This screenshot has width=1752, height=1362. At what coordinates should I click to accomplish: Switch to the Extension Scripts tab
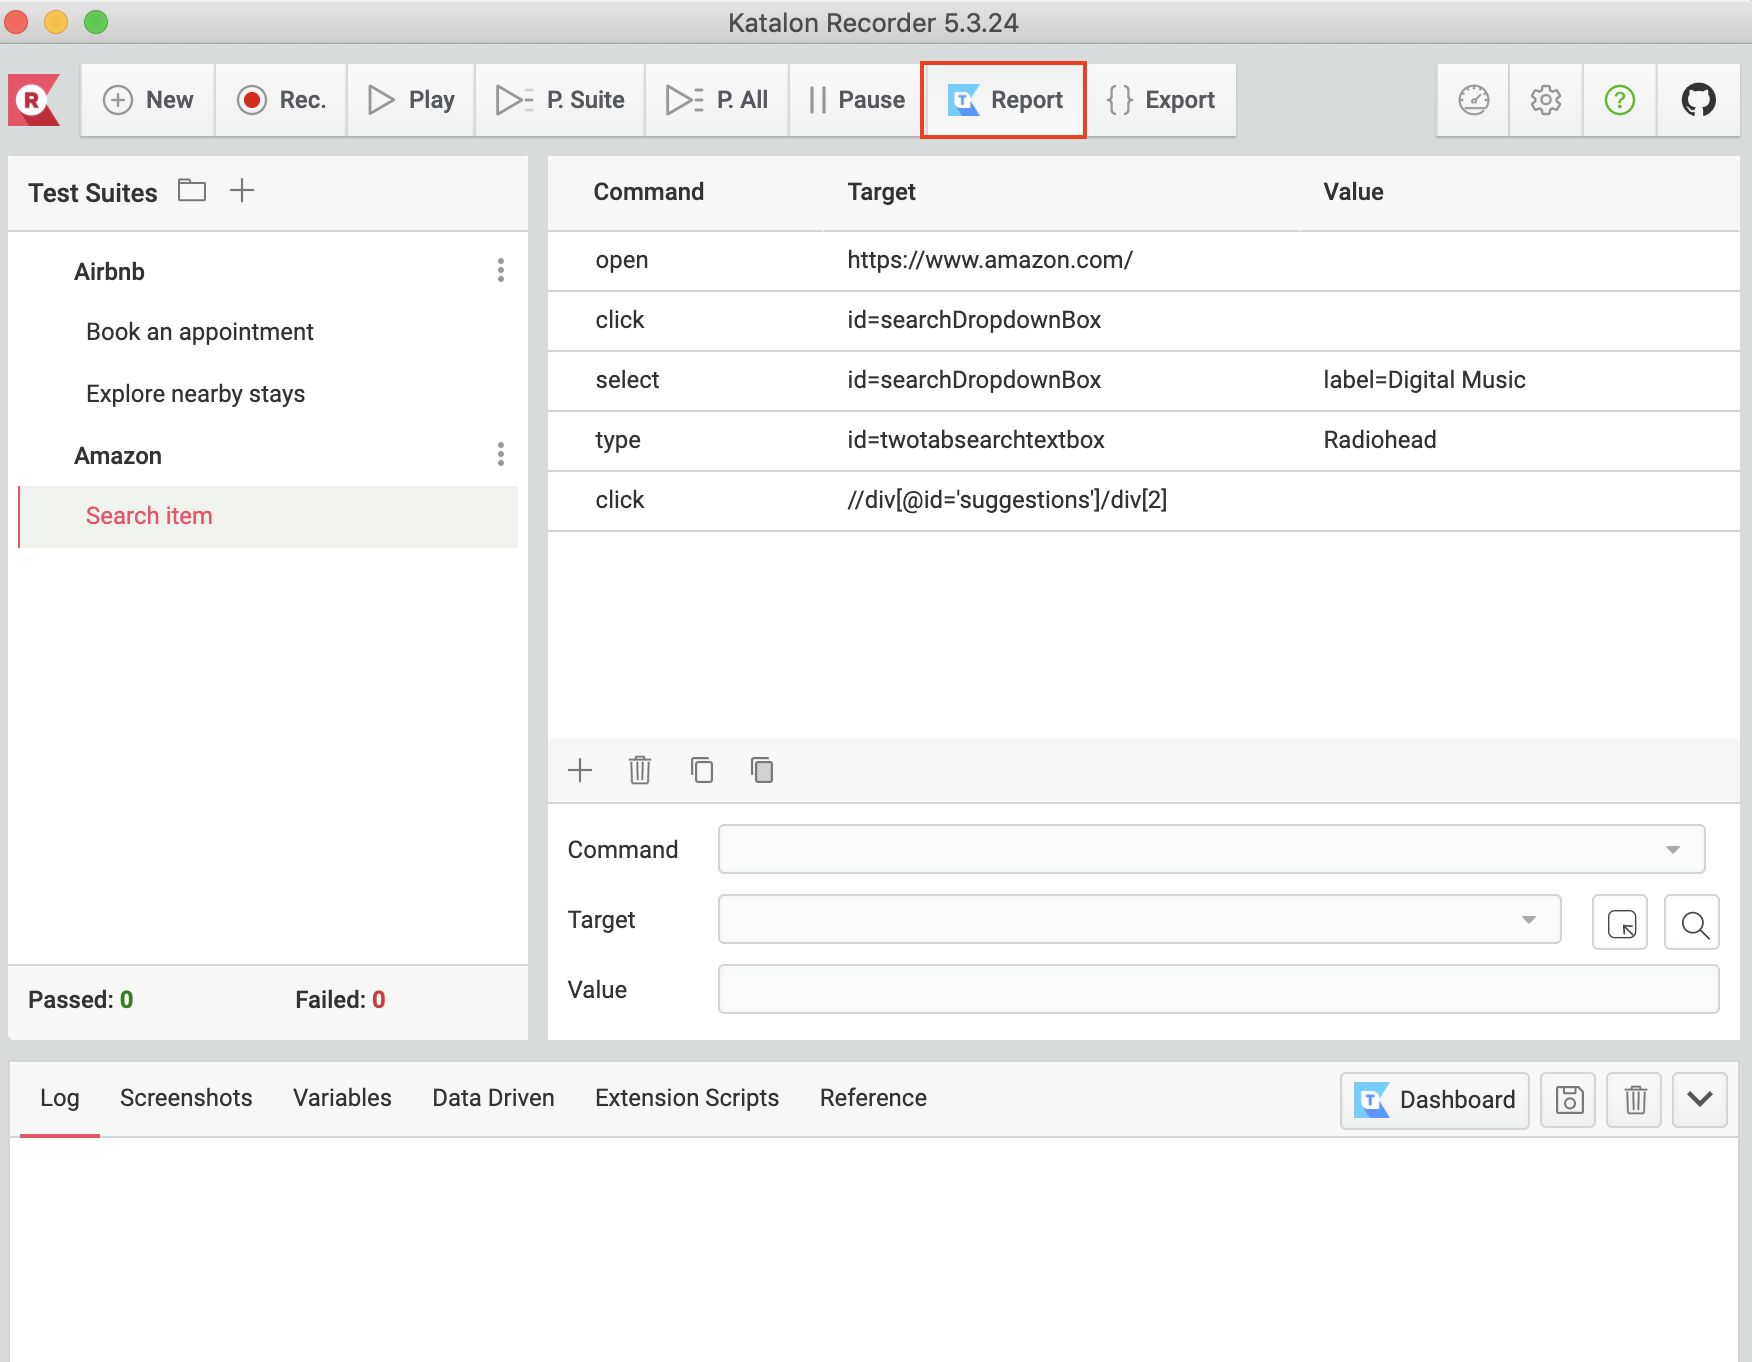click(x=687, y=1098)
